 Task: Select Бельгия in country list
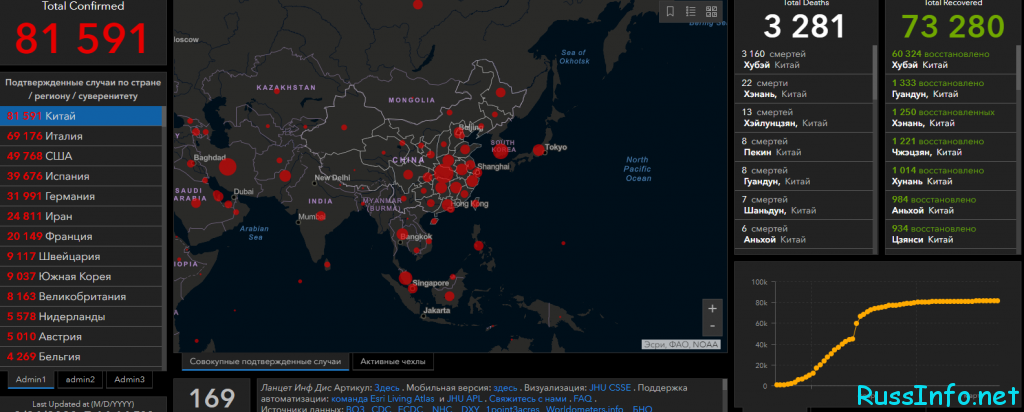pos(81,357)
